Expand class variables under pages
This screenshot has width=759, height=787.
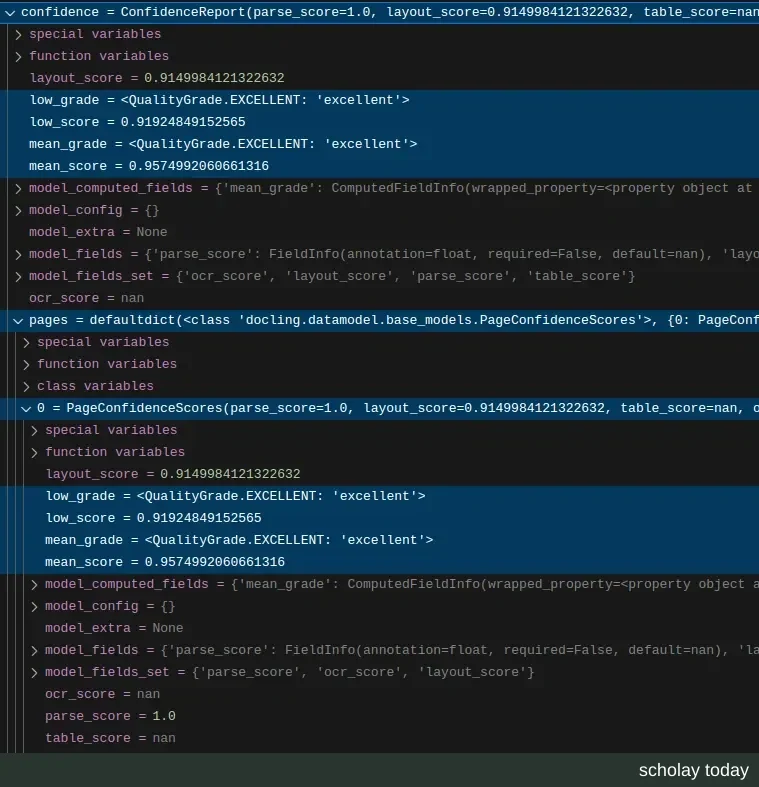click(x=26, y=386)
